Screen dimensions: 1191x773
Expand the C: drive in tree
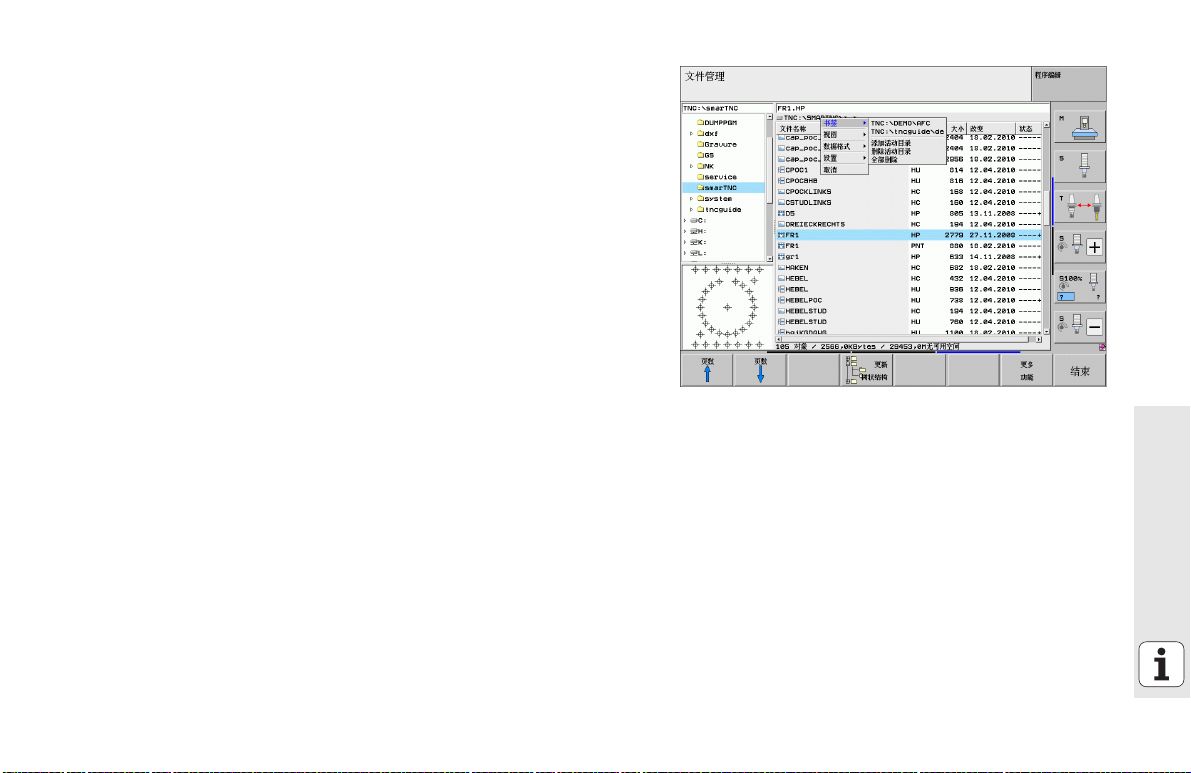[685, 220]
